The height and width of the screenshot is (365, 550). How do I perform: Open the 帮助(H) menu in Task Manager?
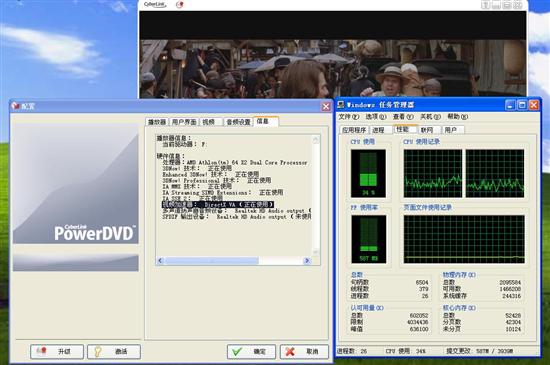[458, 117]
